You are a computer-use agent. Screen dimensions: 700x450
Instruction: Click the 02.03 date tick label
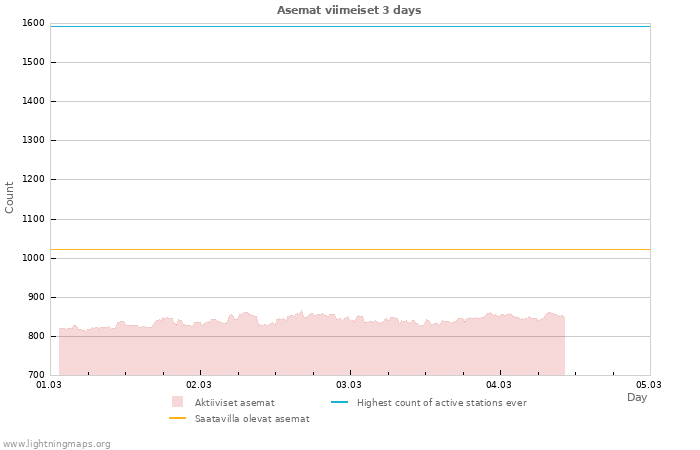[x=199, y=384]
